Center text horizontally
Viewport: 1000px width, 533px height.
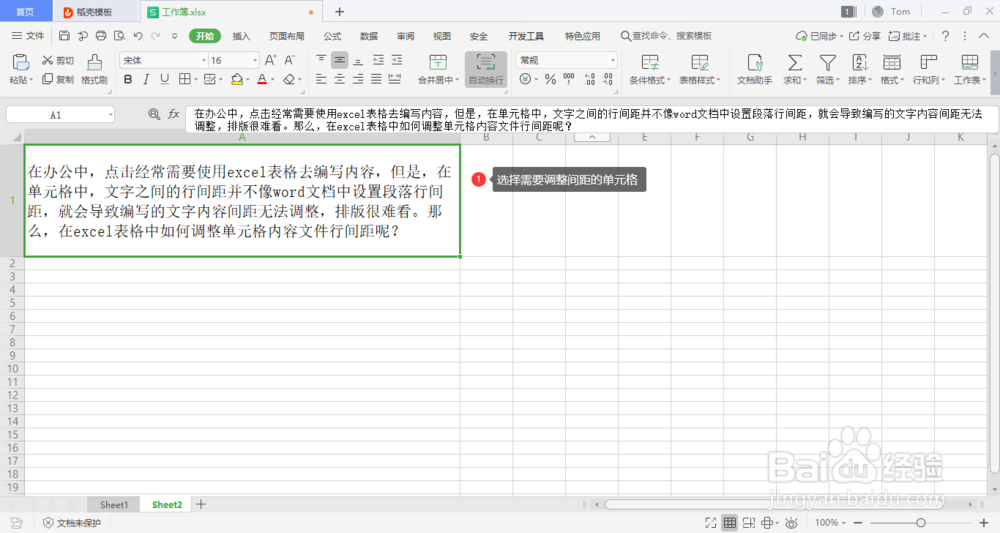340,79
